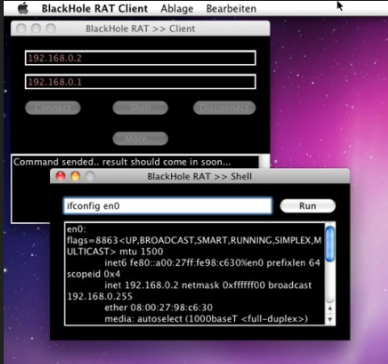Open the BlackHole RAT Client application menu

point(95,8)
